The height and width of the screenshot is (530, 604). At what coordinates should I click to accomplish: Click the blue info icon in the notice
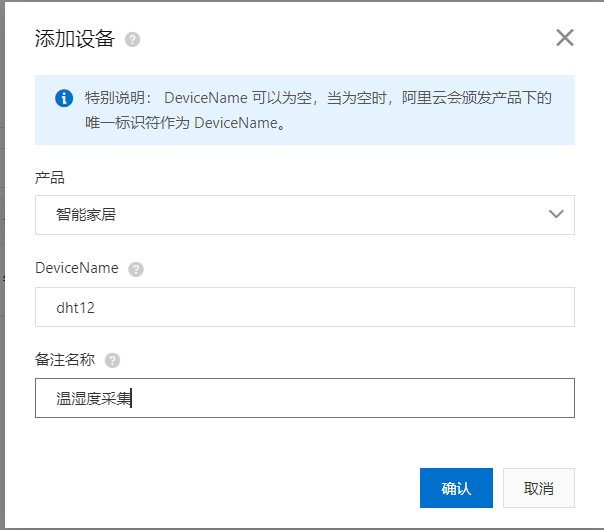[x=64, y=98]
